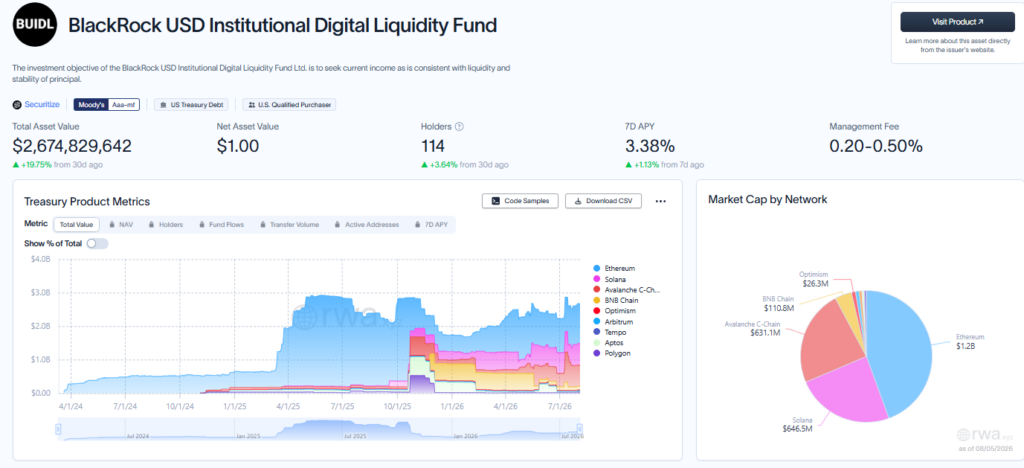Click the lock icon beside 7D APY metric
Image resolution: width=1024 pixels, height=468 pixels.
pos(419,225)
